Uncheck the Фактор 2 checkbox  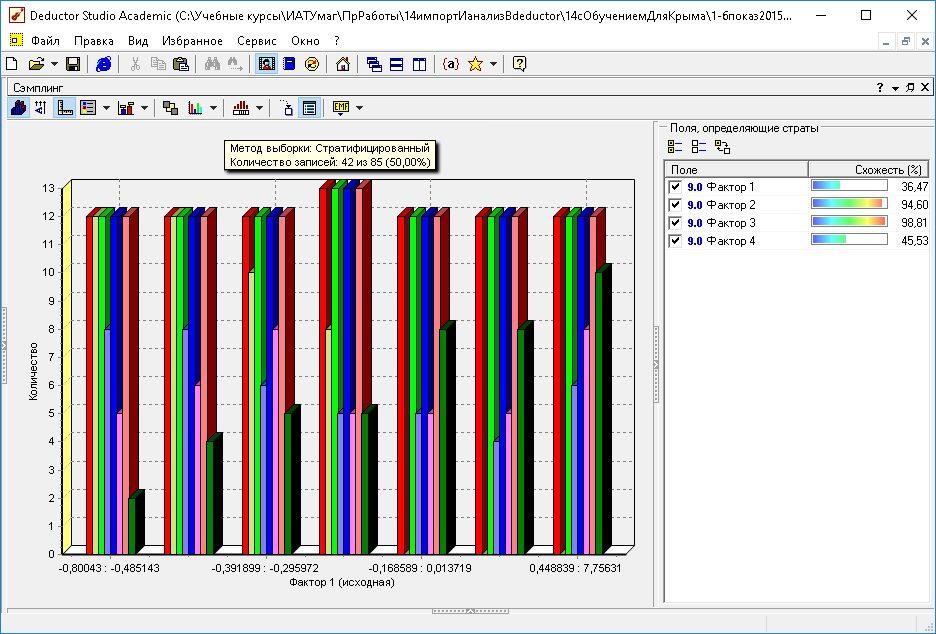(675, 205)
